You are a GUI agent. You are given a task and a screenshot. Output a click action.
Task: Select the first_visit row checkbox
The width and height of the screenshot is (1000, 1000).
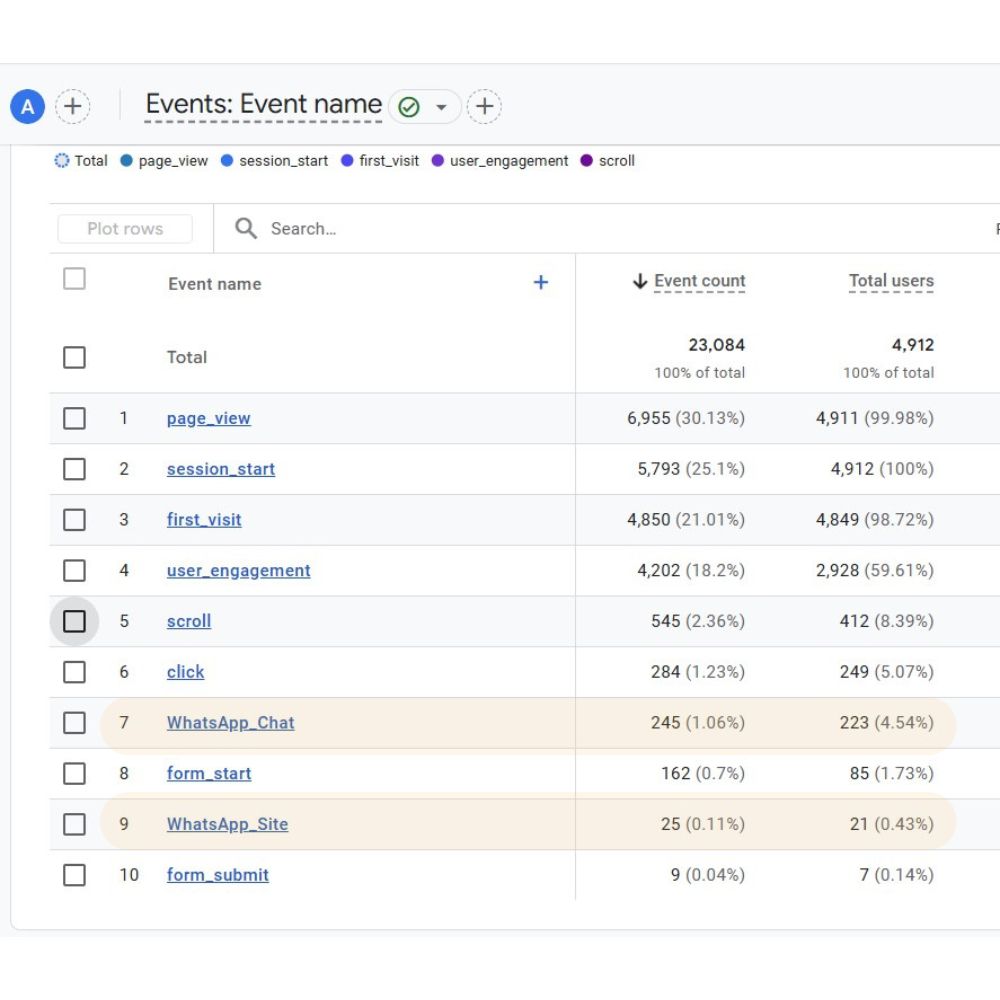coord(75,520)
